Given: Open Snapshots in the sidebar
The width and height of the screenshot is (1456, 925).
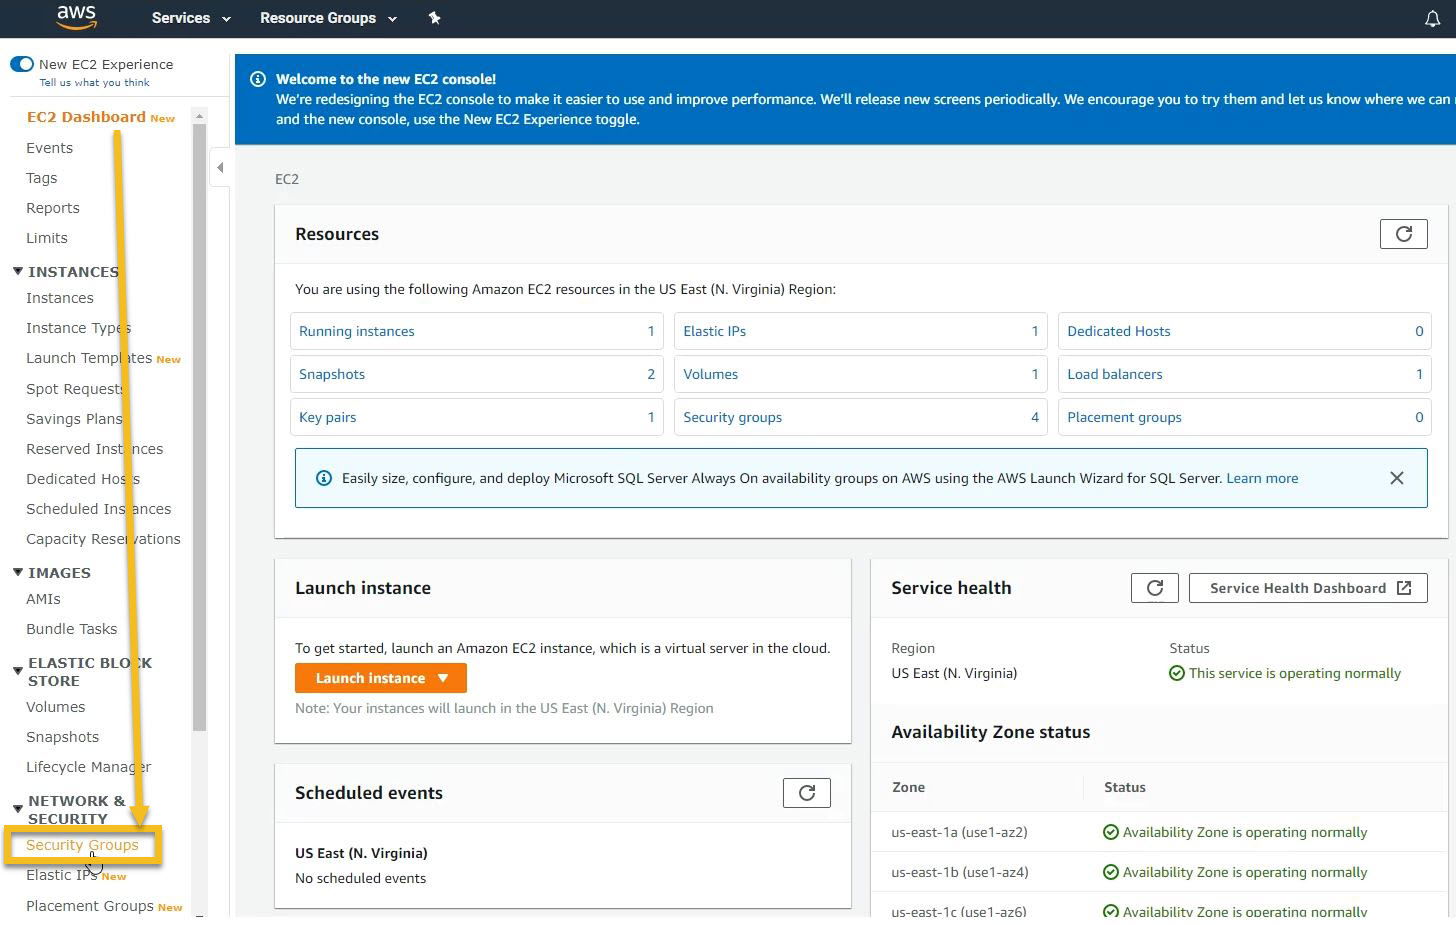Looking at the screenshot, I should tap(62, 737).
